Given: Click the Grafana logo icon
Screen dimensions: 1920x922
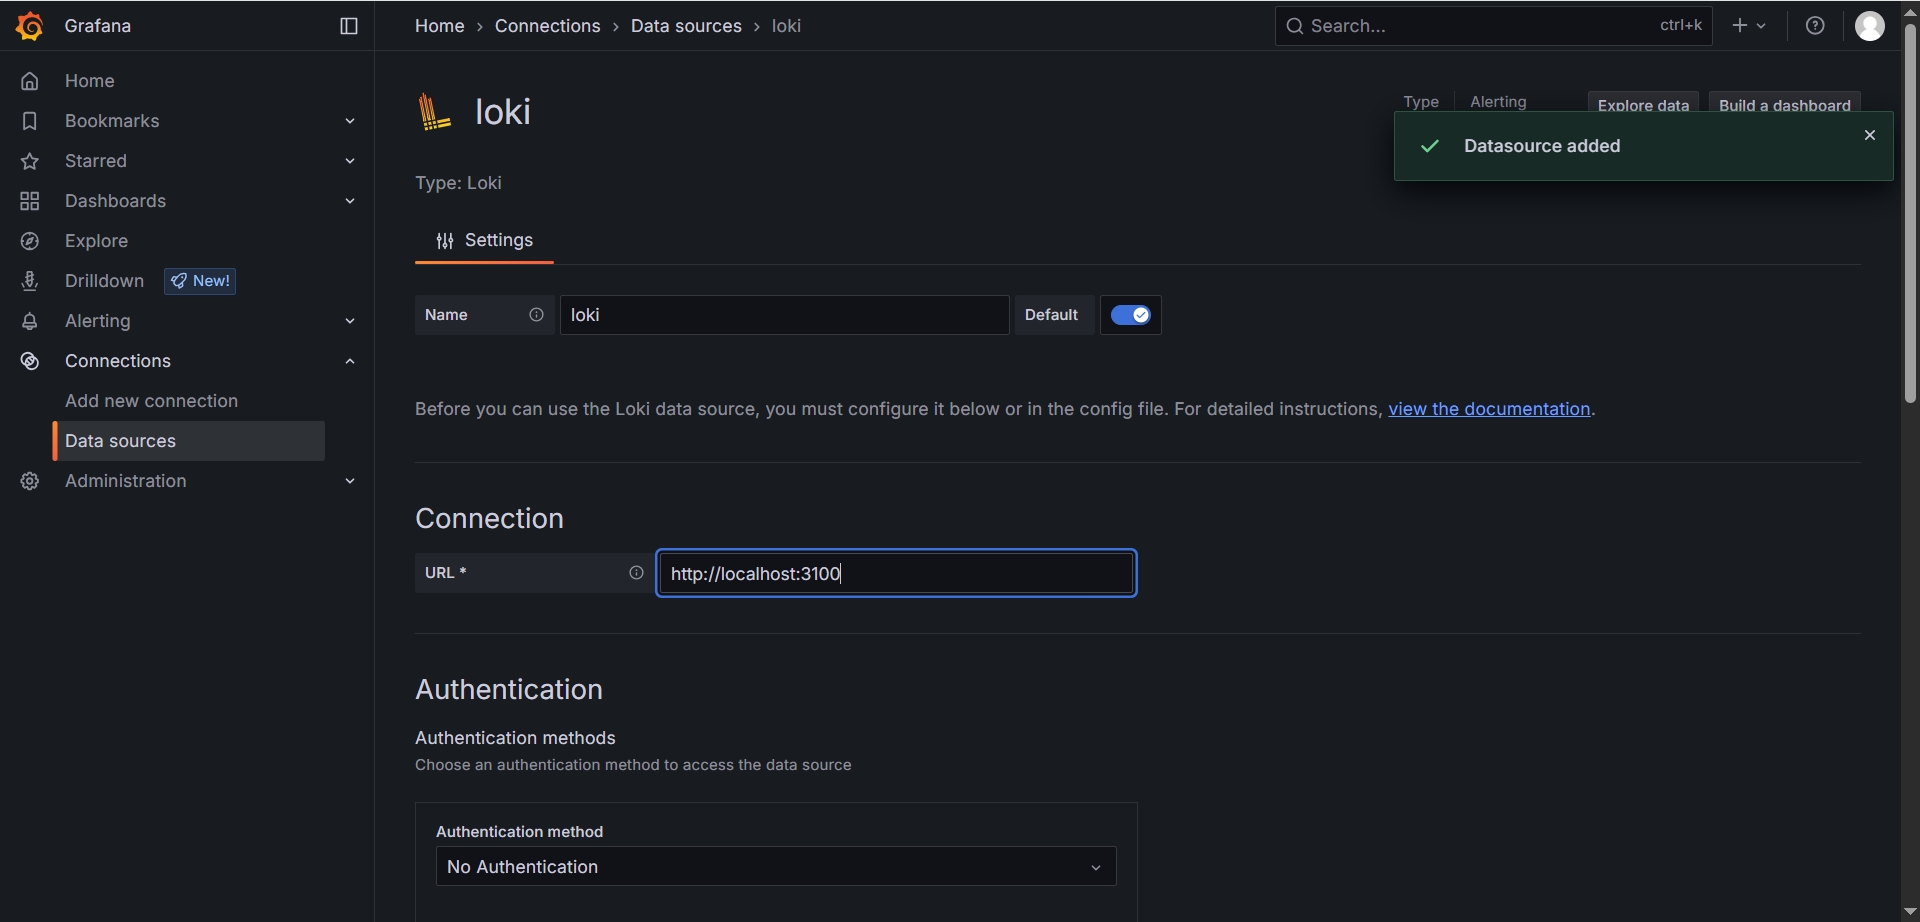Looking at the screenshot, I should pyautogui.click(x=30, y=26).
